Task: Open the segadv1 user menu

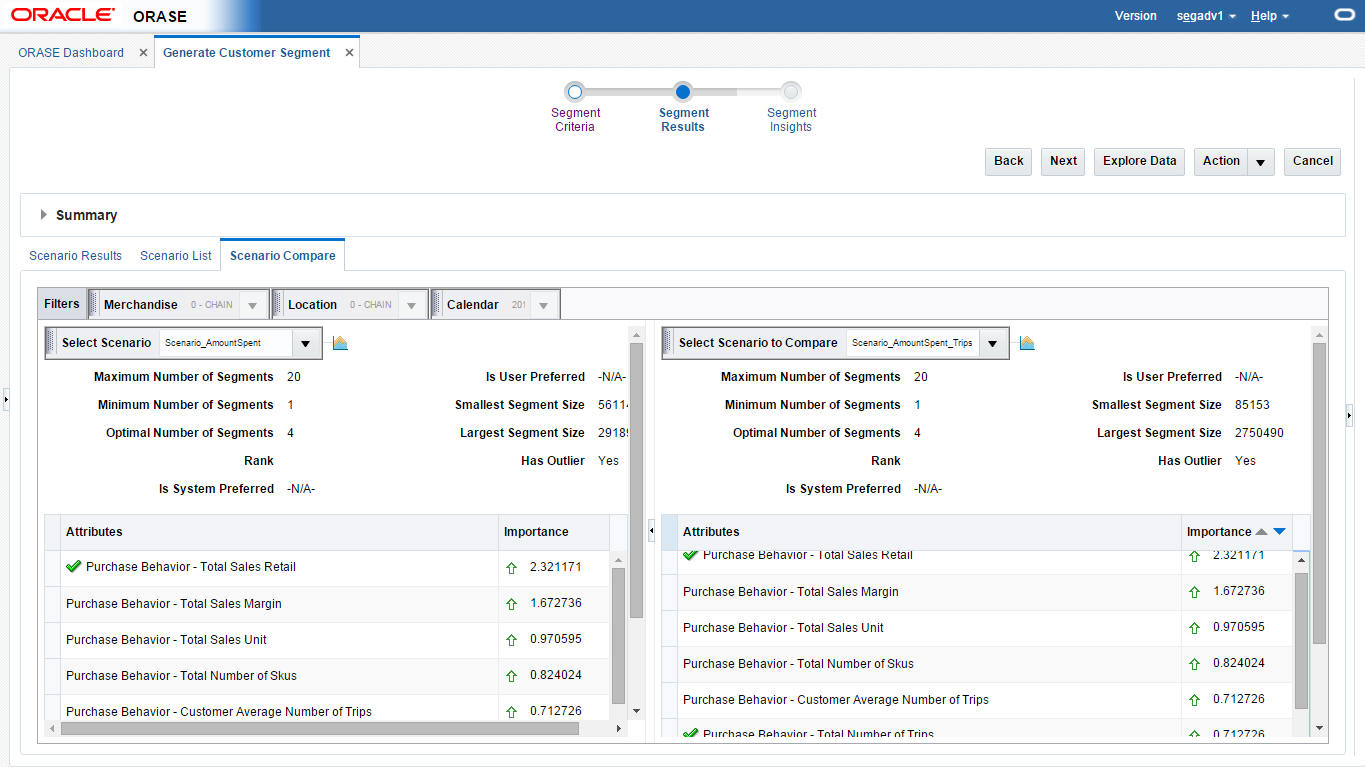Action: [1207, 16]
